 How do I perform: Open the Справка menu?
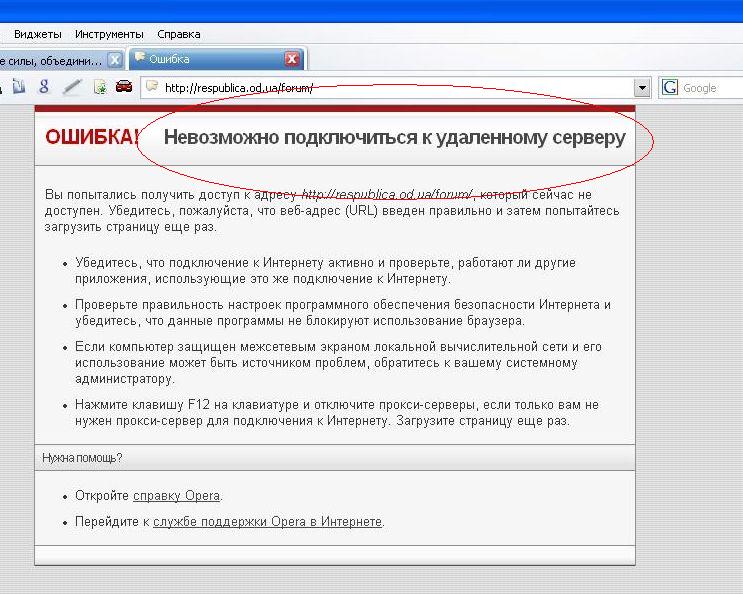(179, 34)
